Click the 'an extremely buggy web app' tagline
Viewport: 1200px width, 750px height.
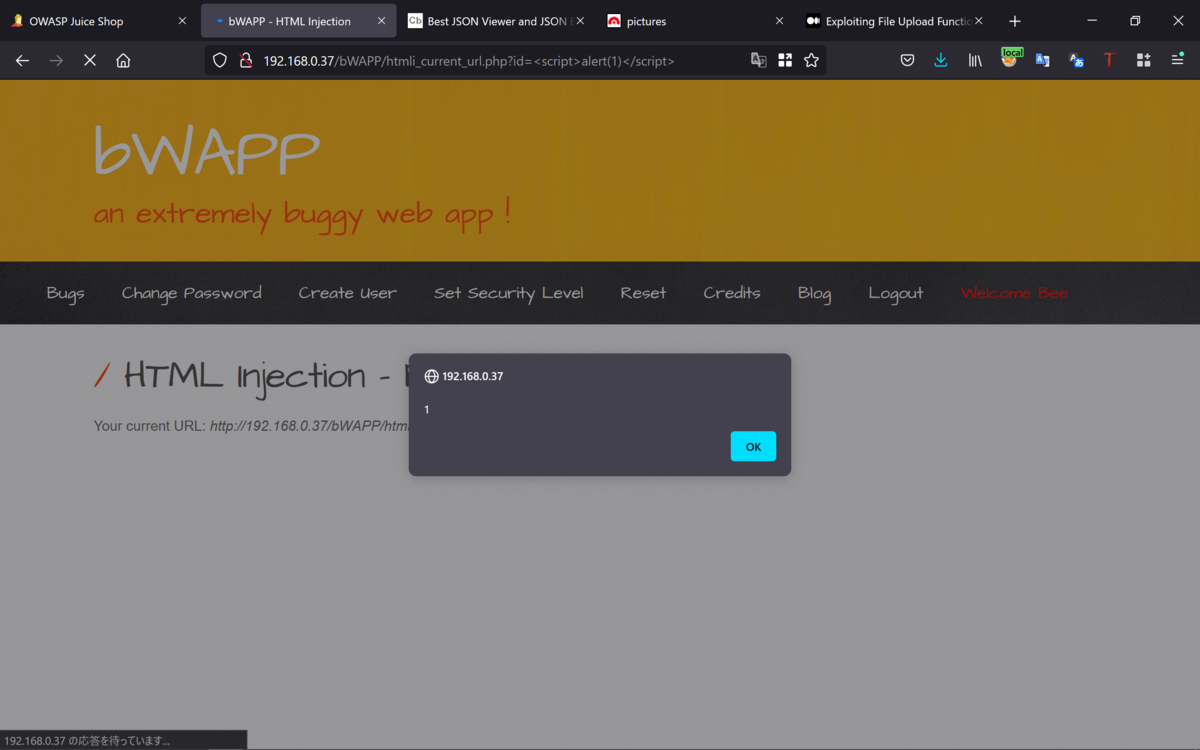[302, 214]
